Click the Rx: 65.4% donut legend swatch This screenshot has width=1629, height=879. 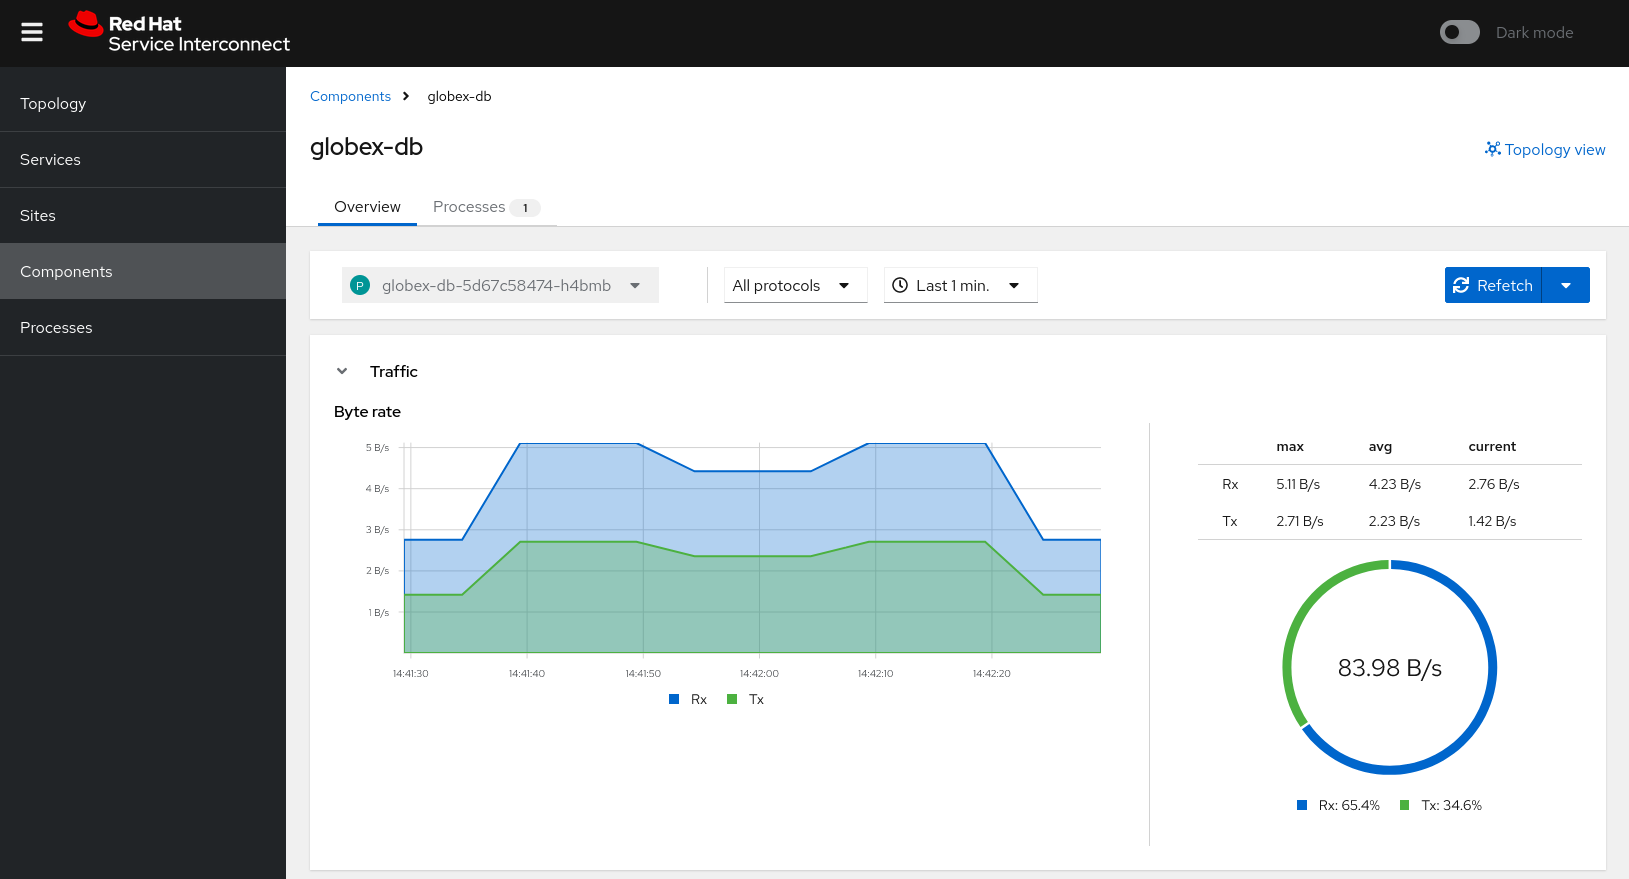(1302, 805)
